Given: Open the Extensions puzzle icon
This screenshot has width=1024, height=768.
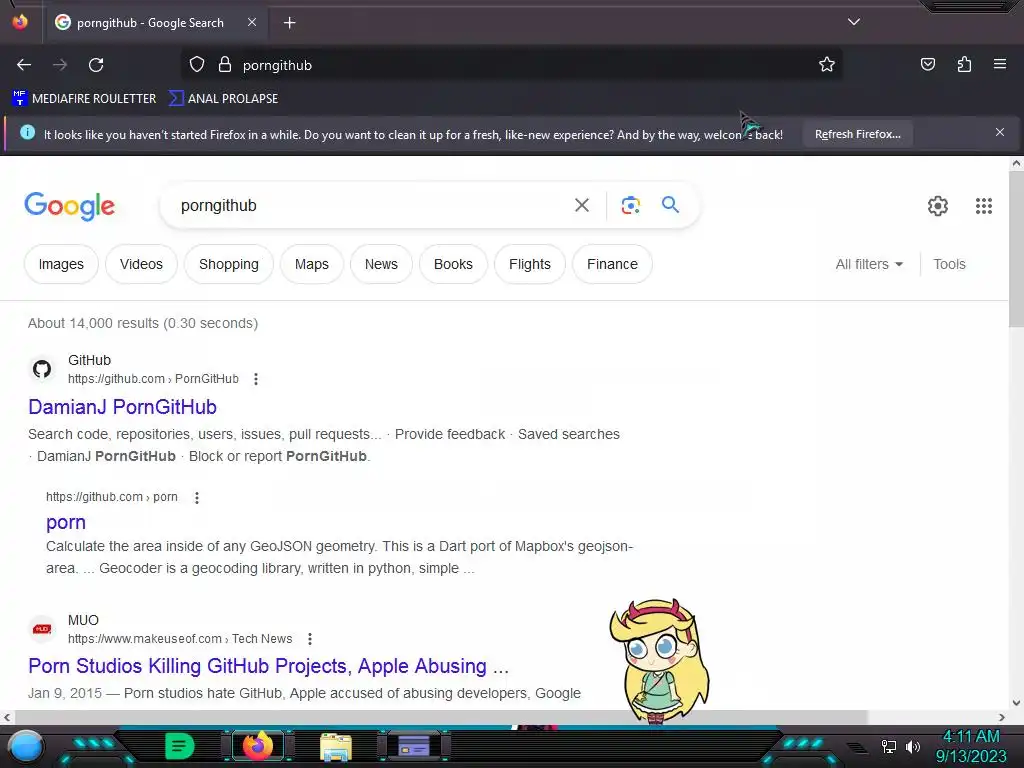Looking at the screenshot, I should (964, 64).
